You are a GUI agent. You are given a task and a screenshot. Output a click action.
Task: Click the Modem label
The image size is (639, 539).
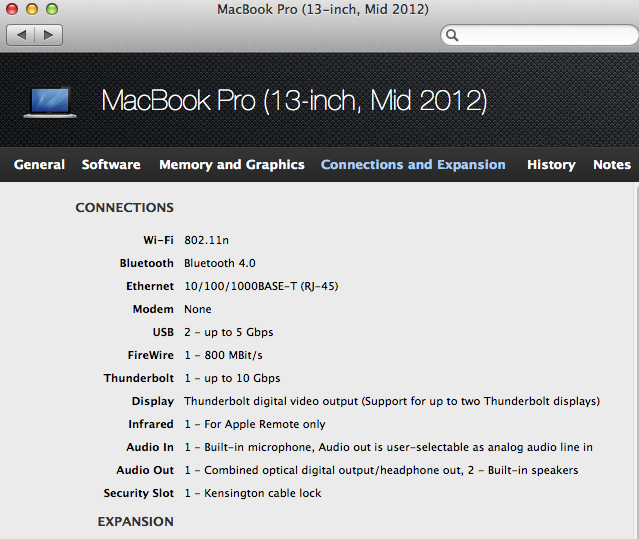point(153,309)
